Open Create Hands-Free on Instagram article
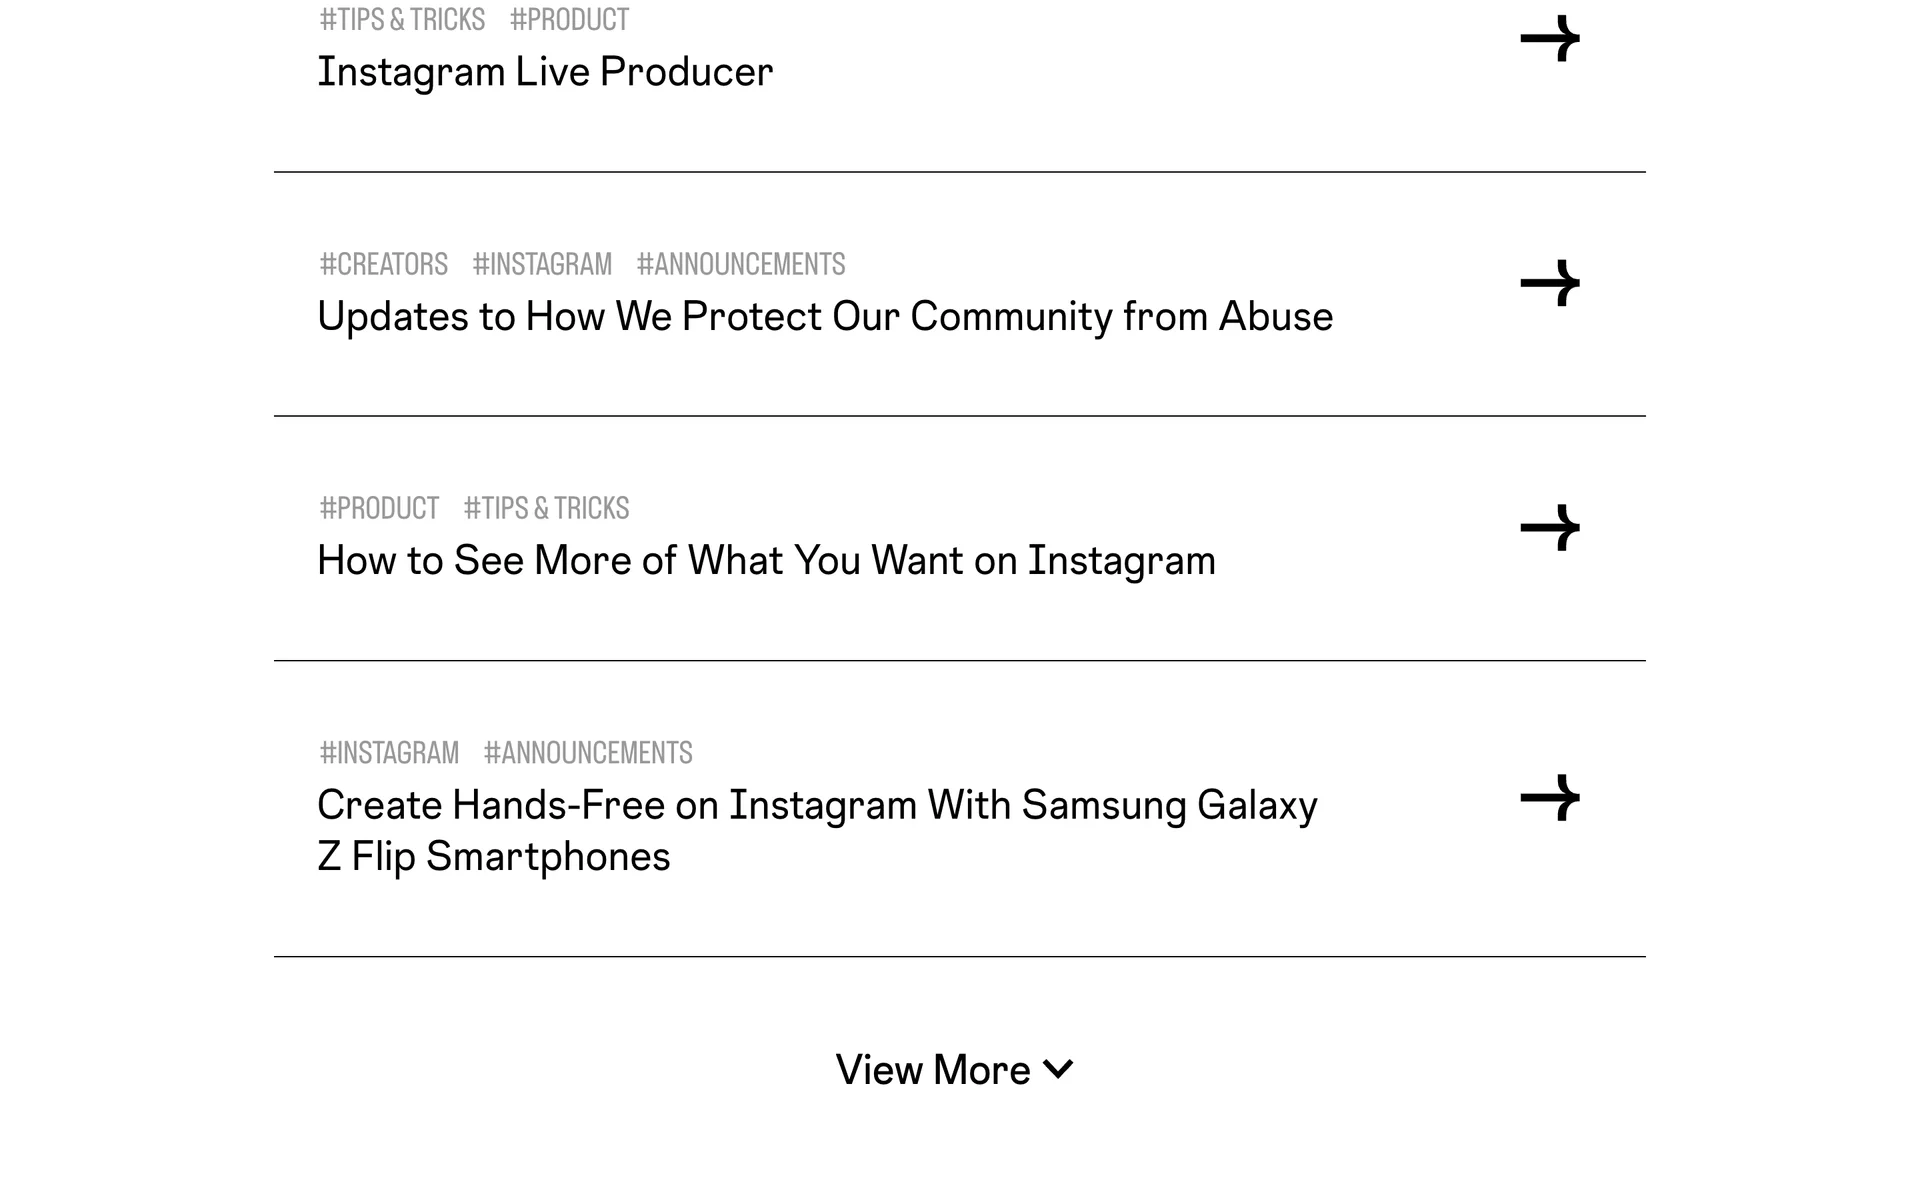The height and width of the screenshot is (1200, 1920). coord(817,805)
